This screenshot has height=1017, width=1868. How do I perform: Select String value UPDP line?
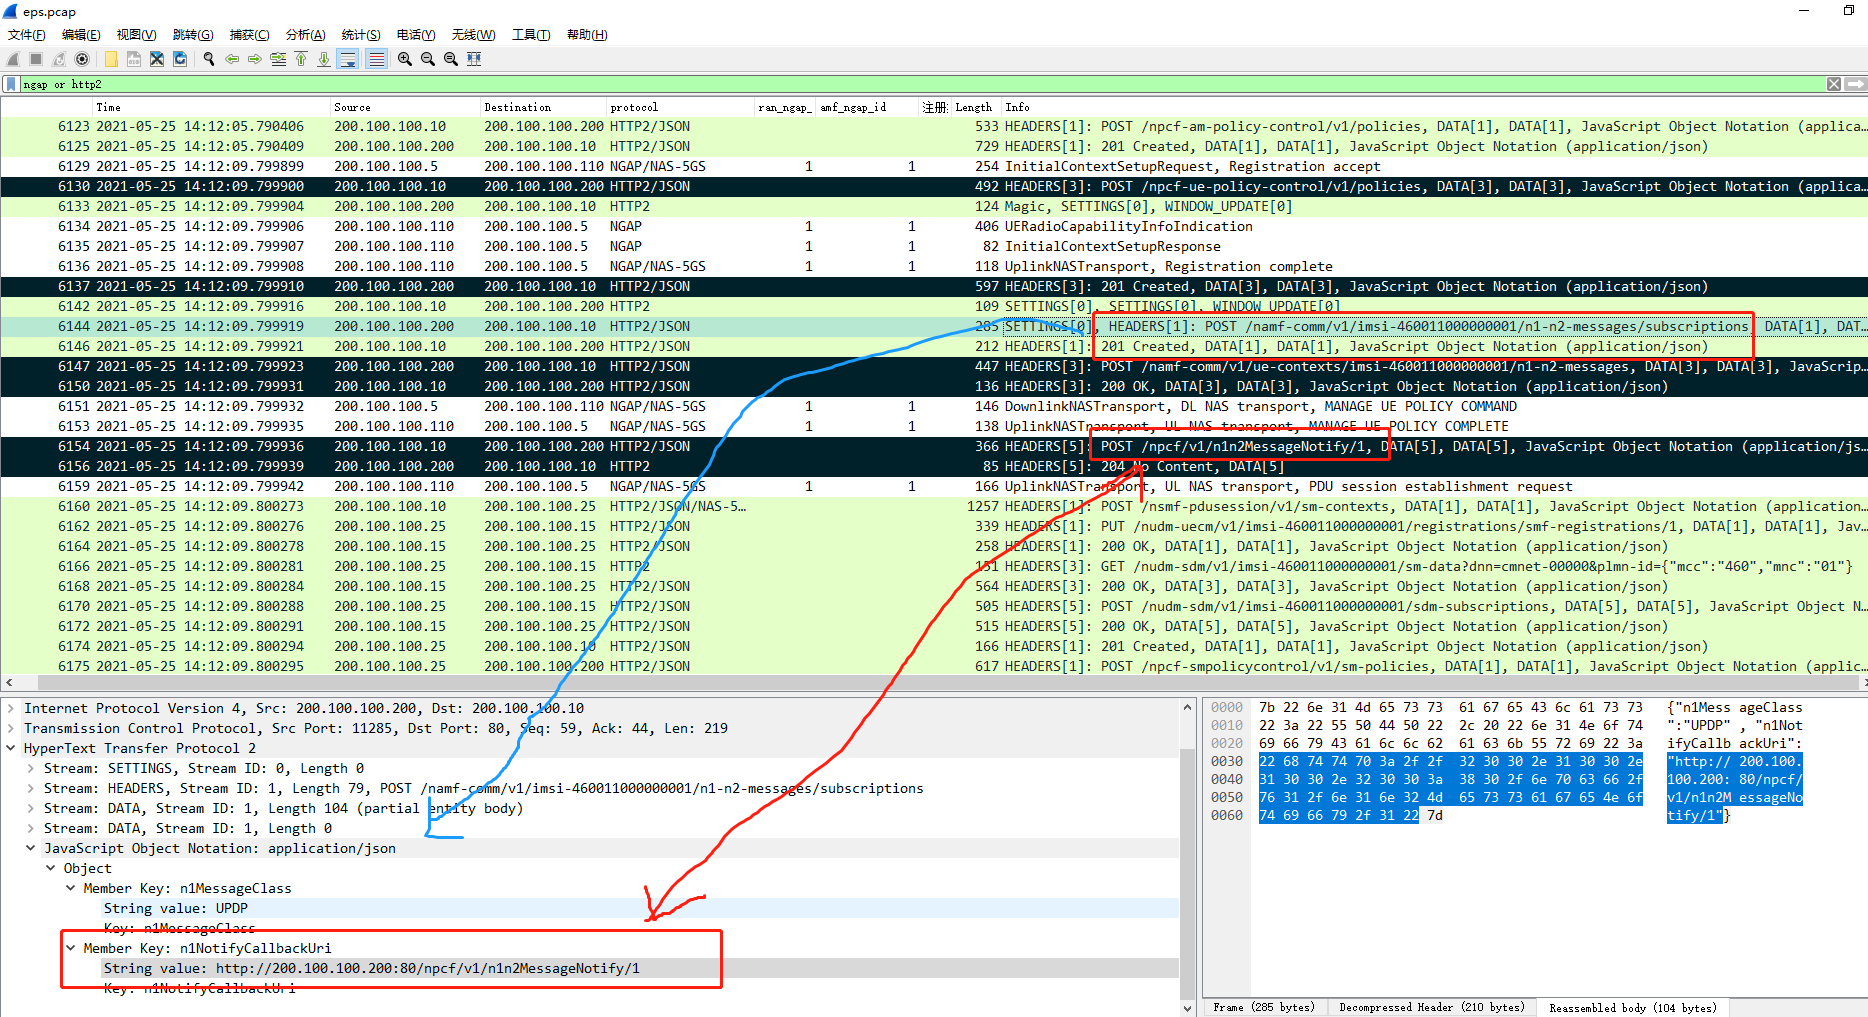pyautogui.click(x=590, y=909)
